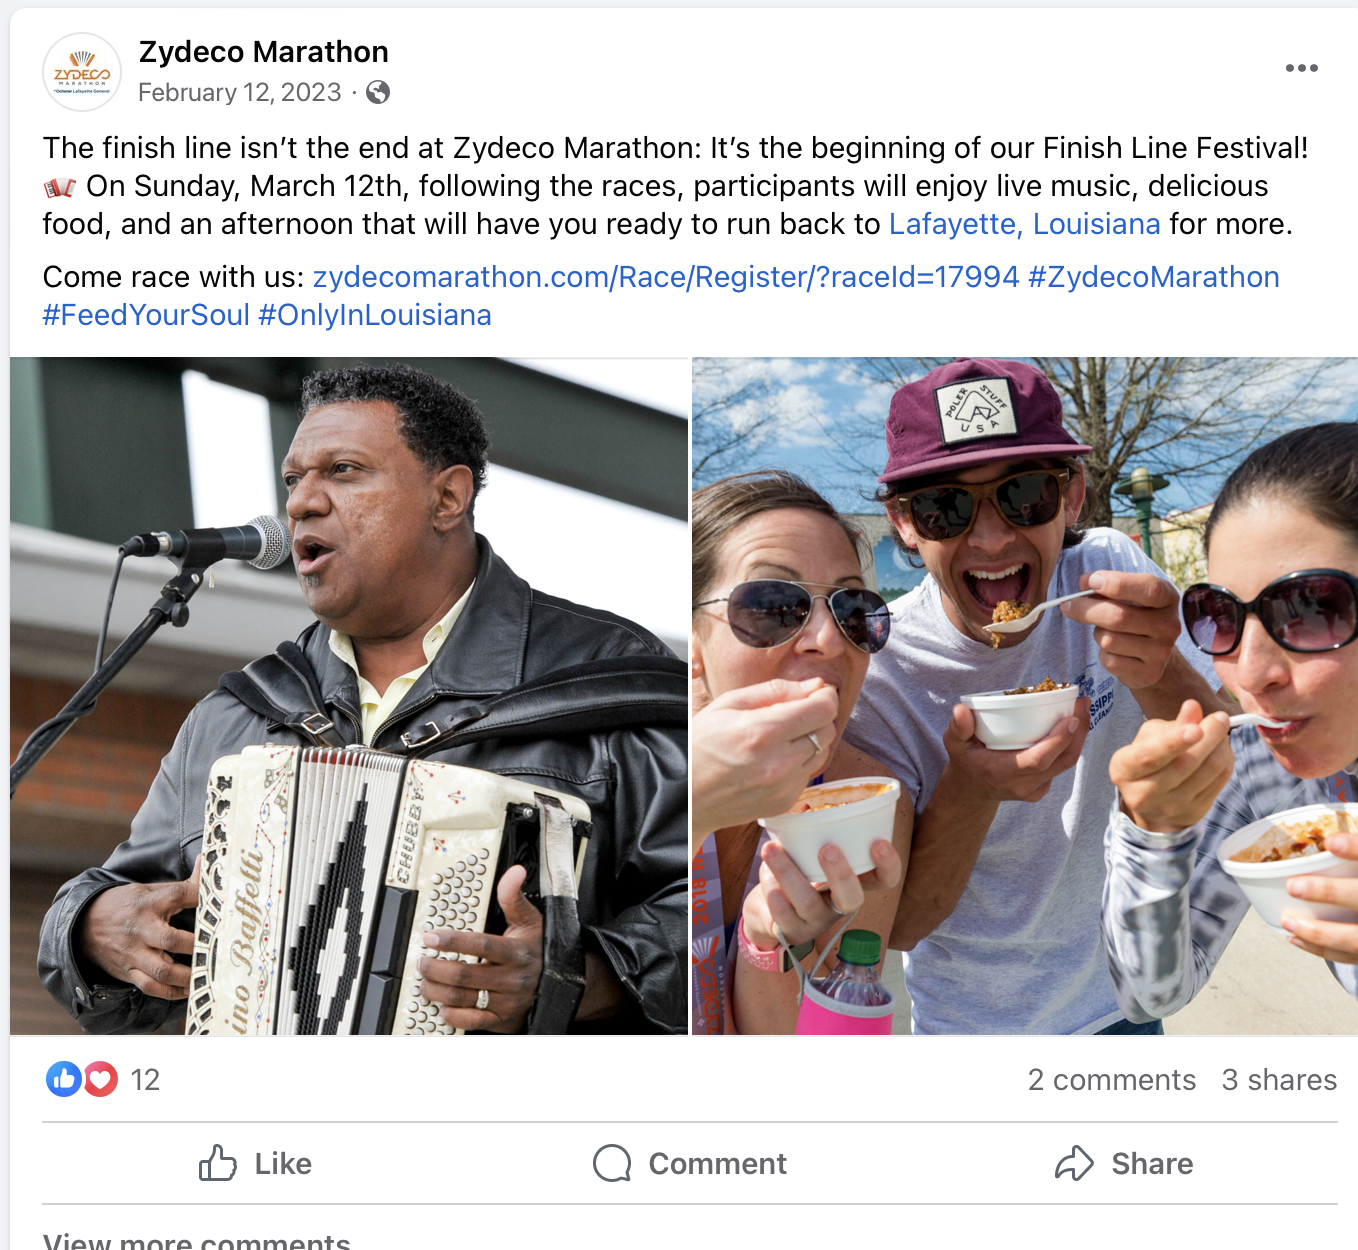View the photo of people eating
1358x1250 pixels.
[1025, 696]
